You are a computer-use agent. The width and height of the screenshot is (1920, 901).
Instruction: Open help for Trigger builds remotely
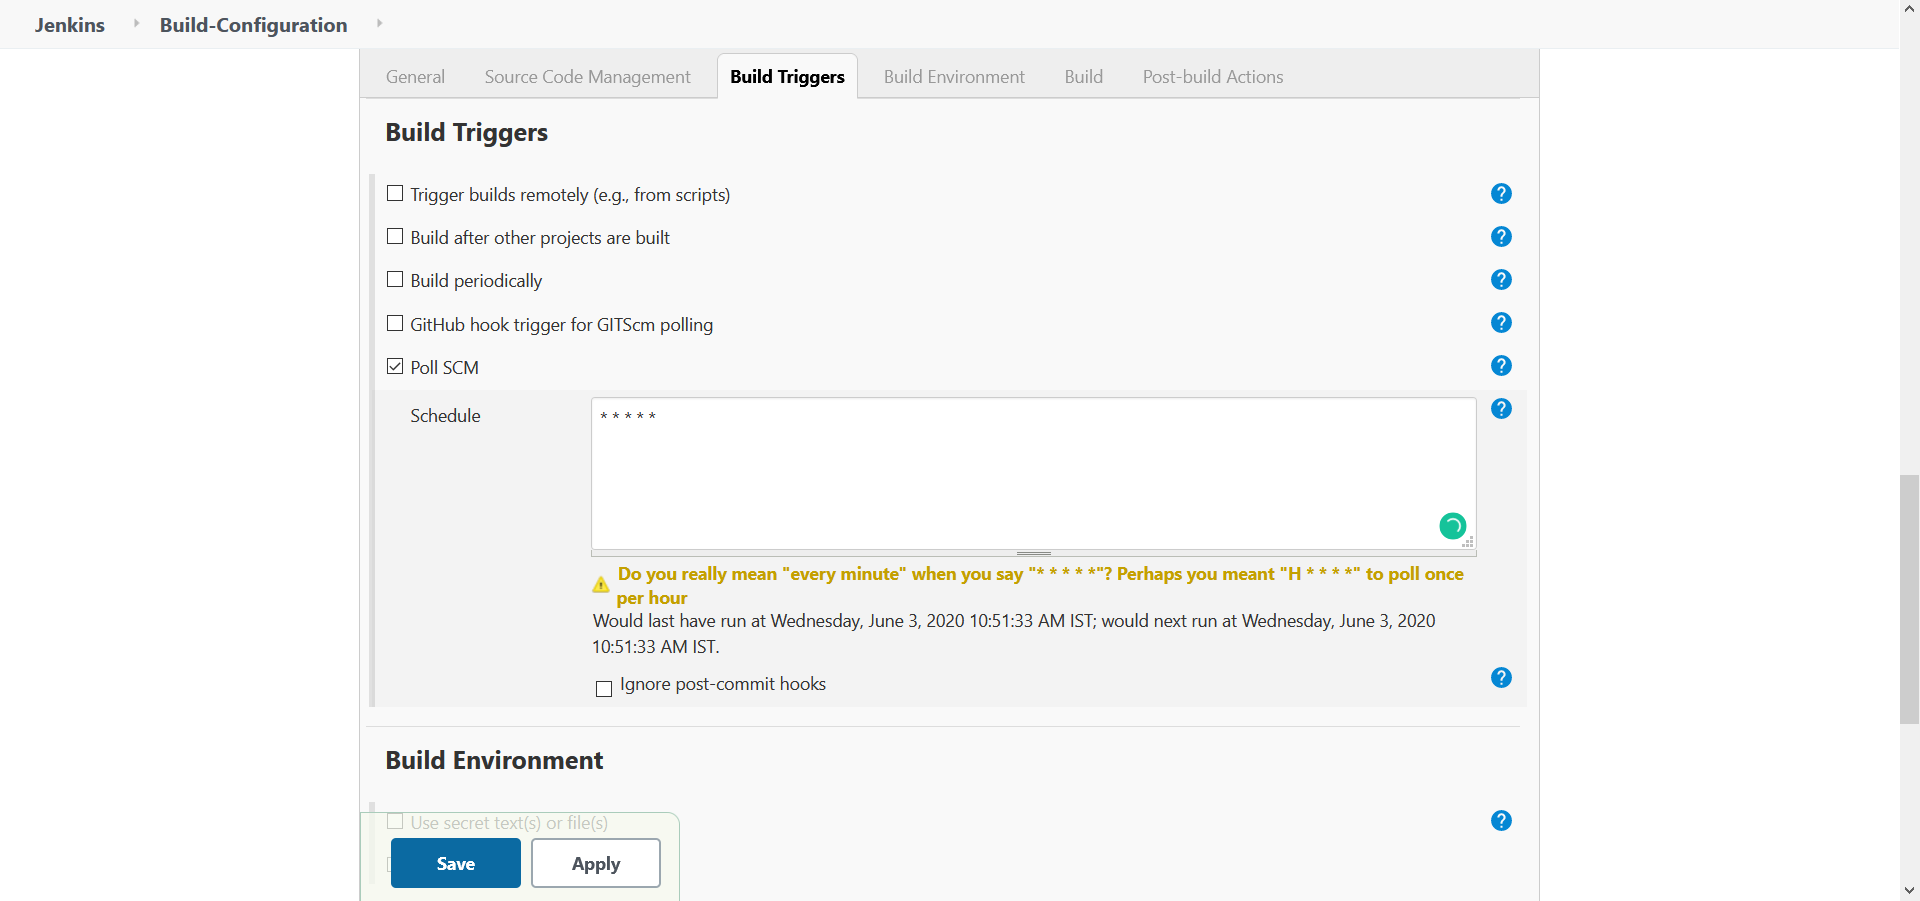click(x=1501, y=194)
